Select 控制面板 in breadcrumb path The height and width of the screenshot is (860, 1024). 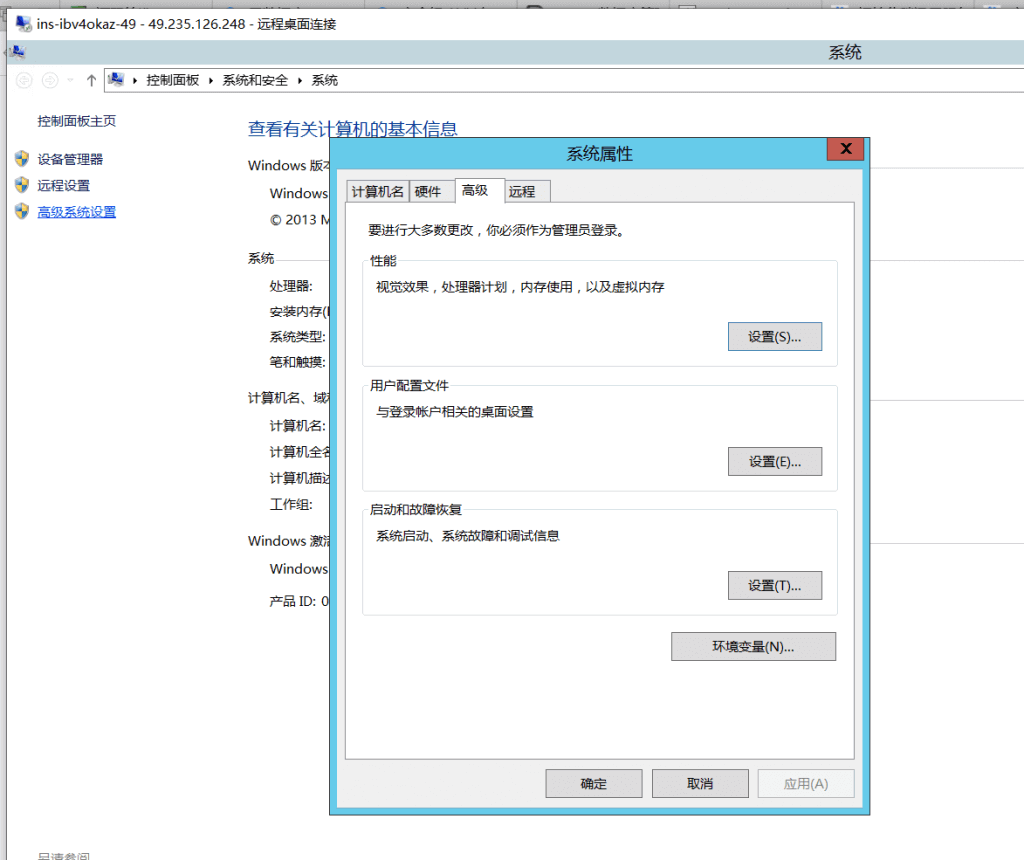(x=172, y=80)
